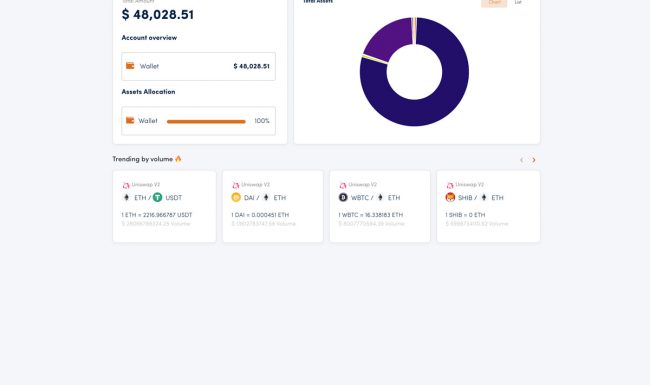650x385 pixels.
Task: Switch Total Assets to List view
Action: tap(518, 2)
